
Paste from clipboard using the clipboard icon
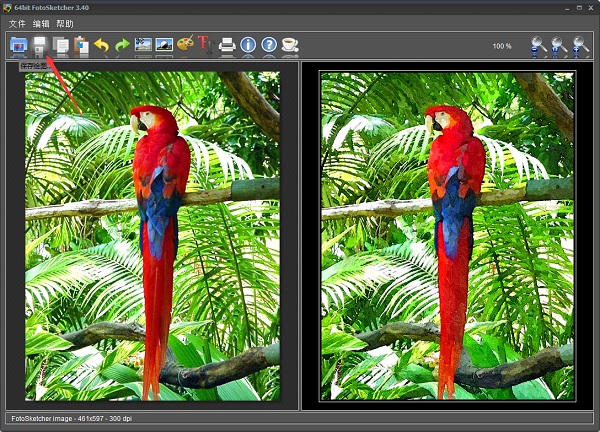(81, 45)
